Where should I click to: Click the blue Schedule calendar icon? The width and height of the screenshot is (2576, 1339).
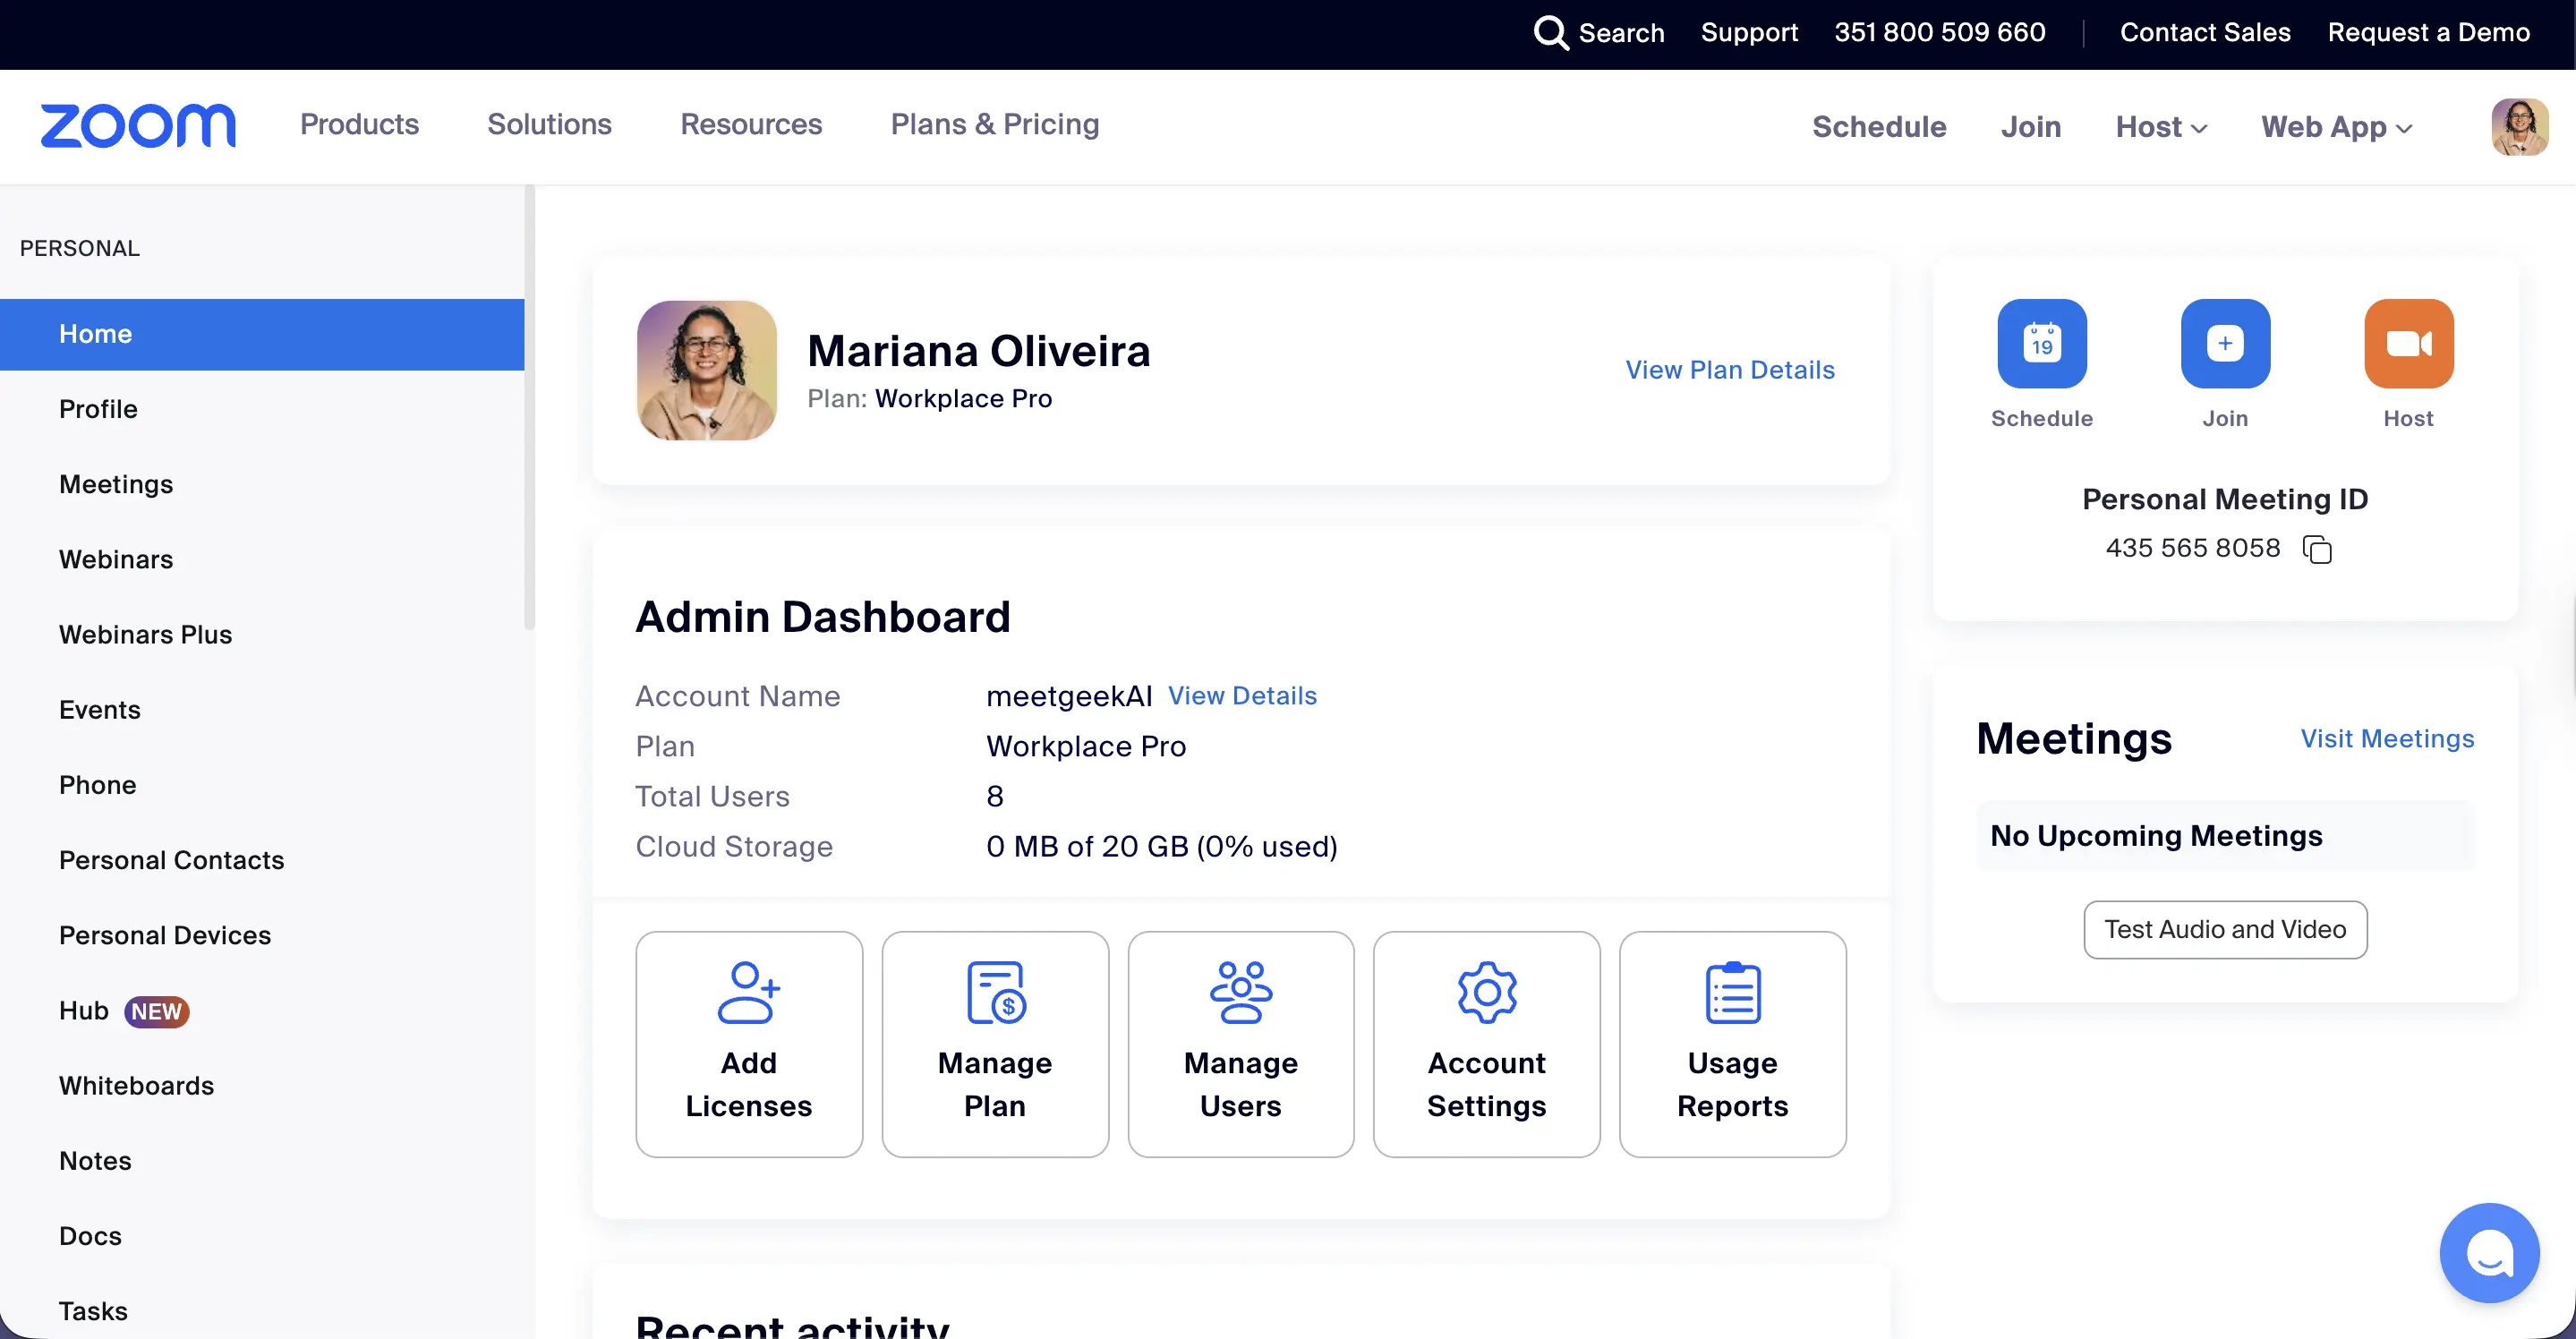tap(2041, 343)
